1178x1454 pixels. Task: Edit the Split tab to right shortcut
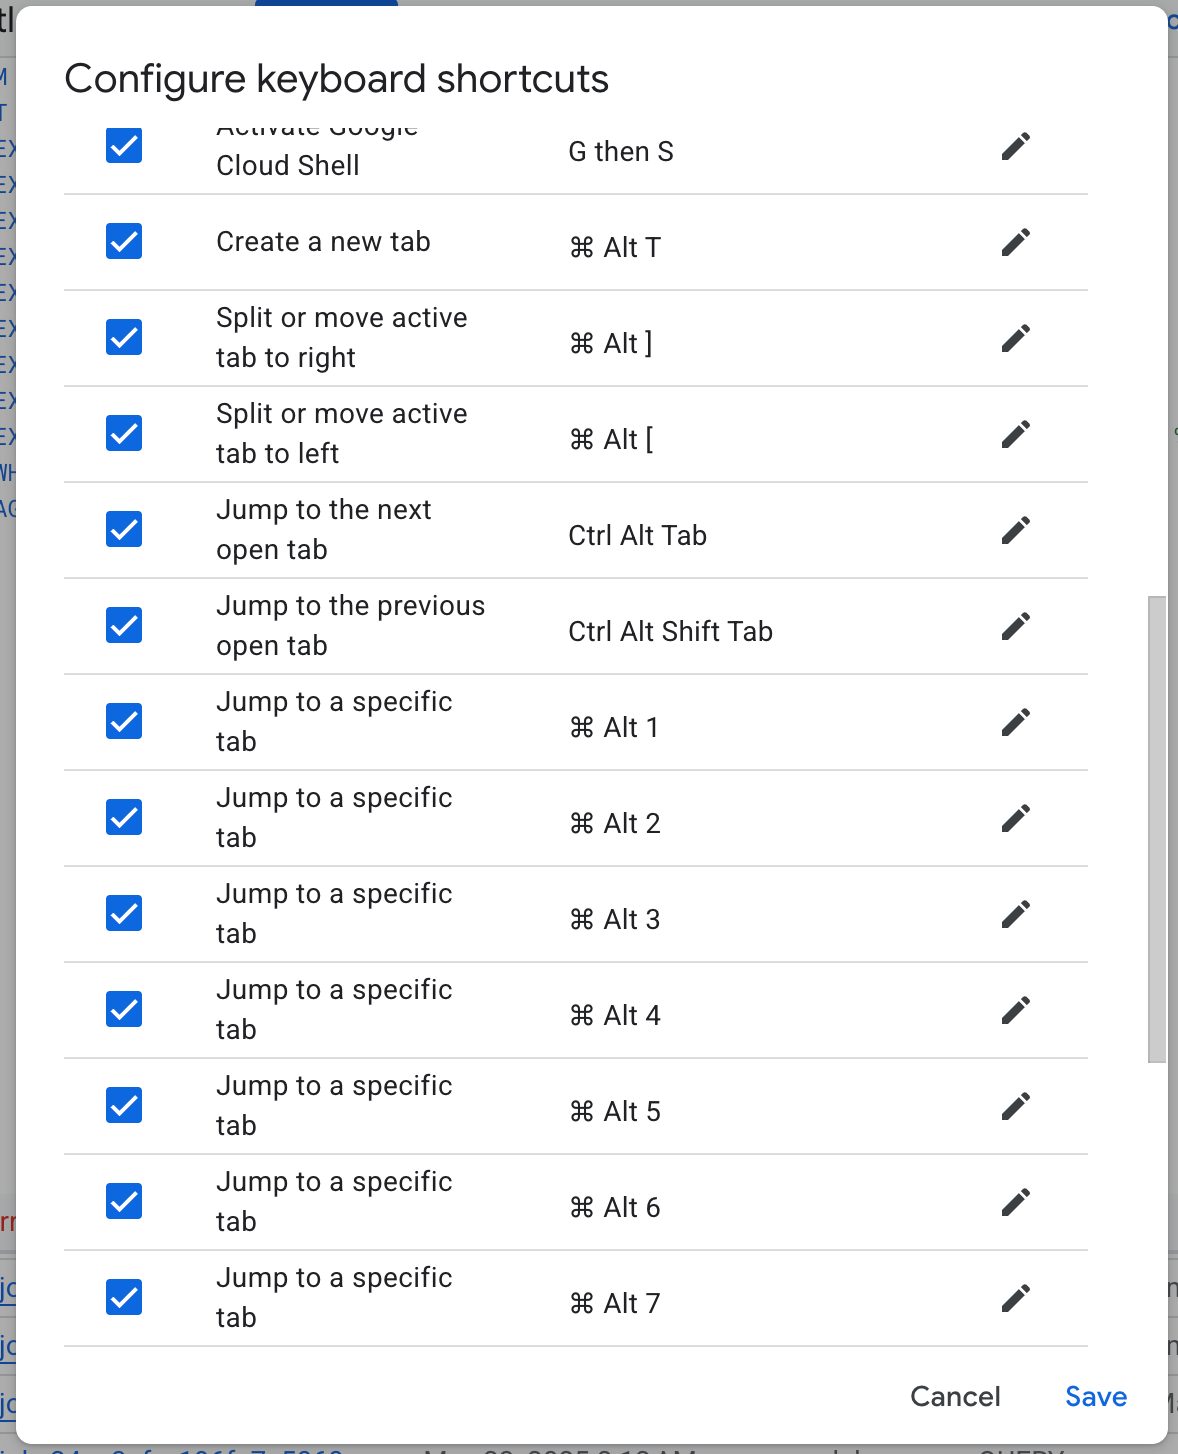coord(1015,339)
